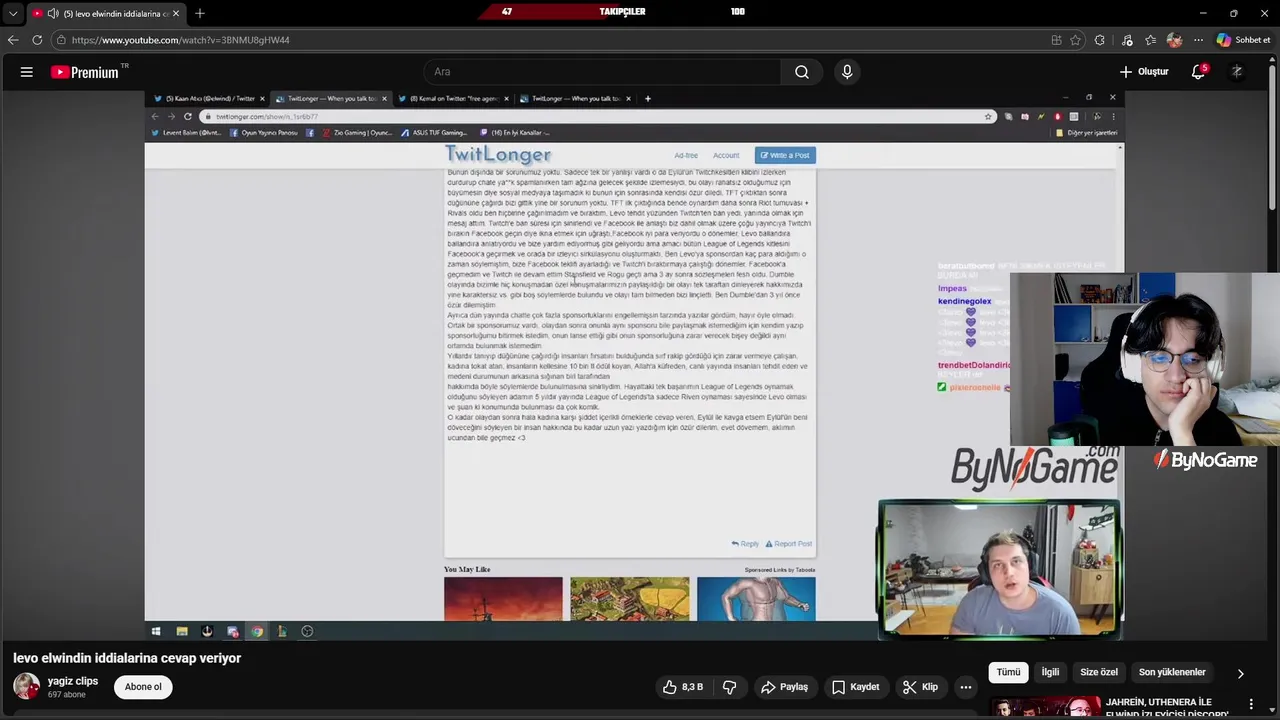Like the video showing 8,3 B
The width and height of the screenshot is (1280, 720).
point(682,687)
